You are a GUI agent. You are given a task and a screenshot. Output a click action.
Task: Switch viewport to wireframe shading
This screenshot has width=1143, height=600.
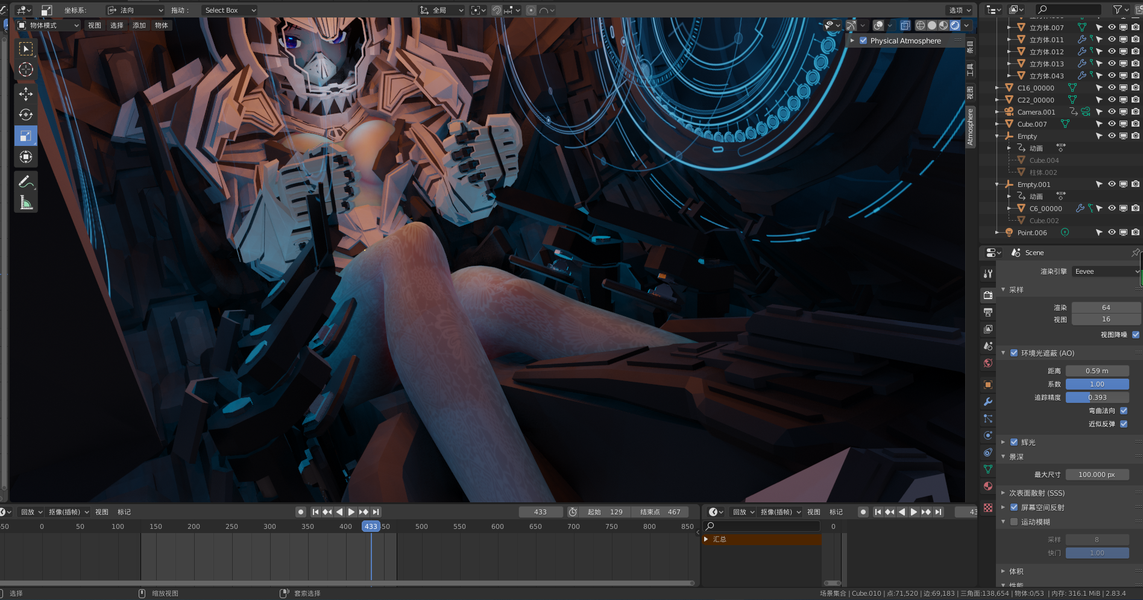[920, 26]
